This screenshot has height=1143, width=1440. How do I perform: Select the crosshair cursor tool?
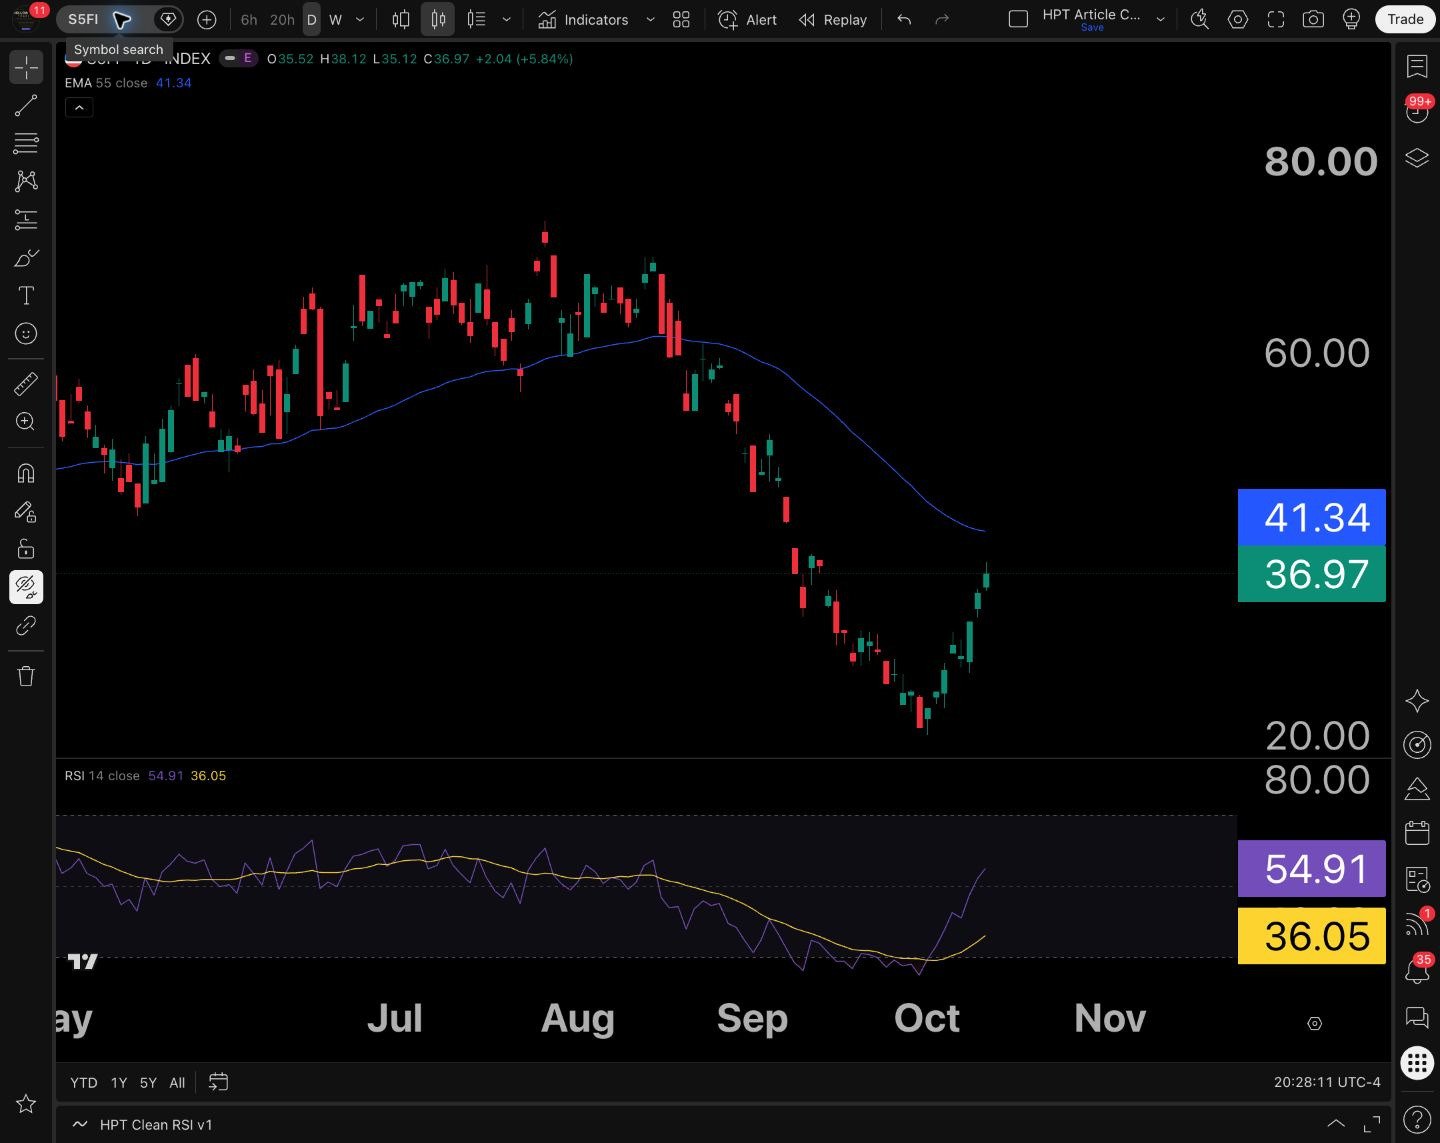pyautogui.click(x=26, y=67)
